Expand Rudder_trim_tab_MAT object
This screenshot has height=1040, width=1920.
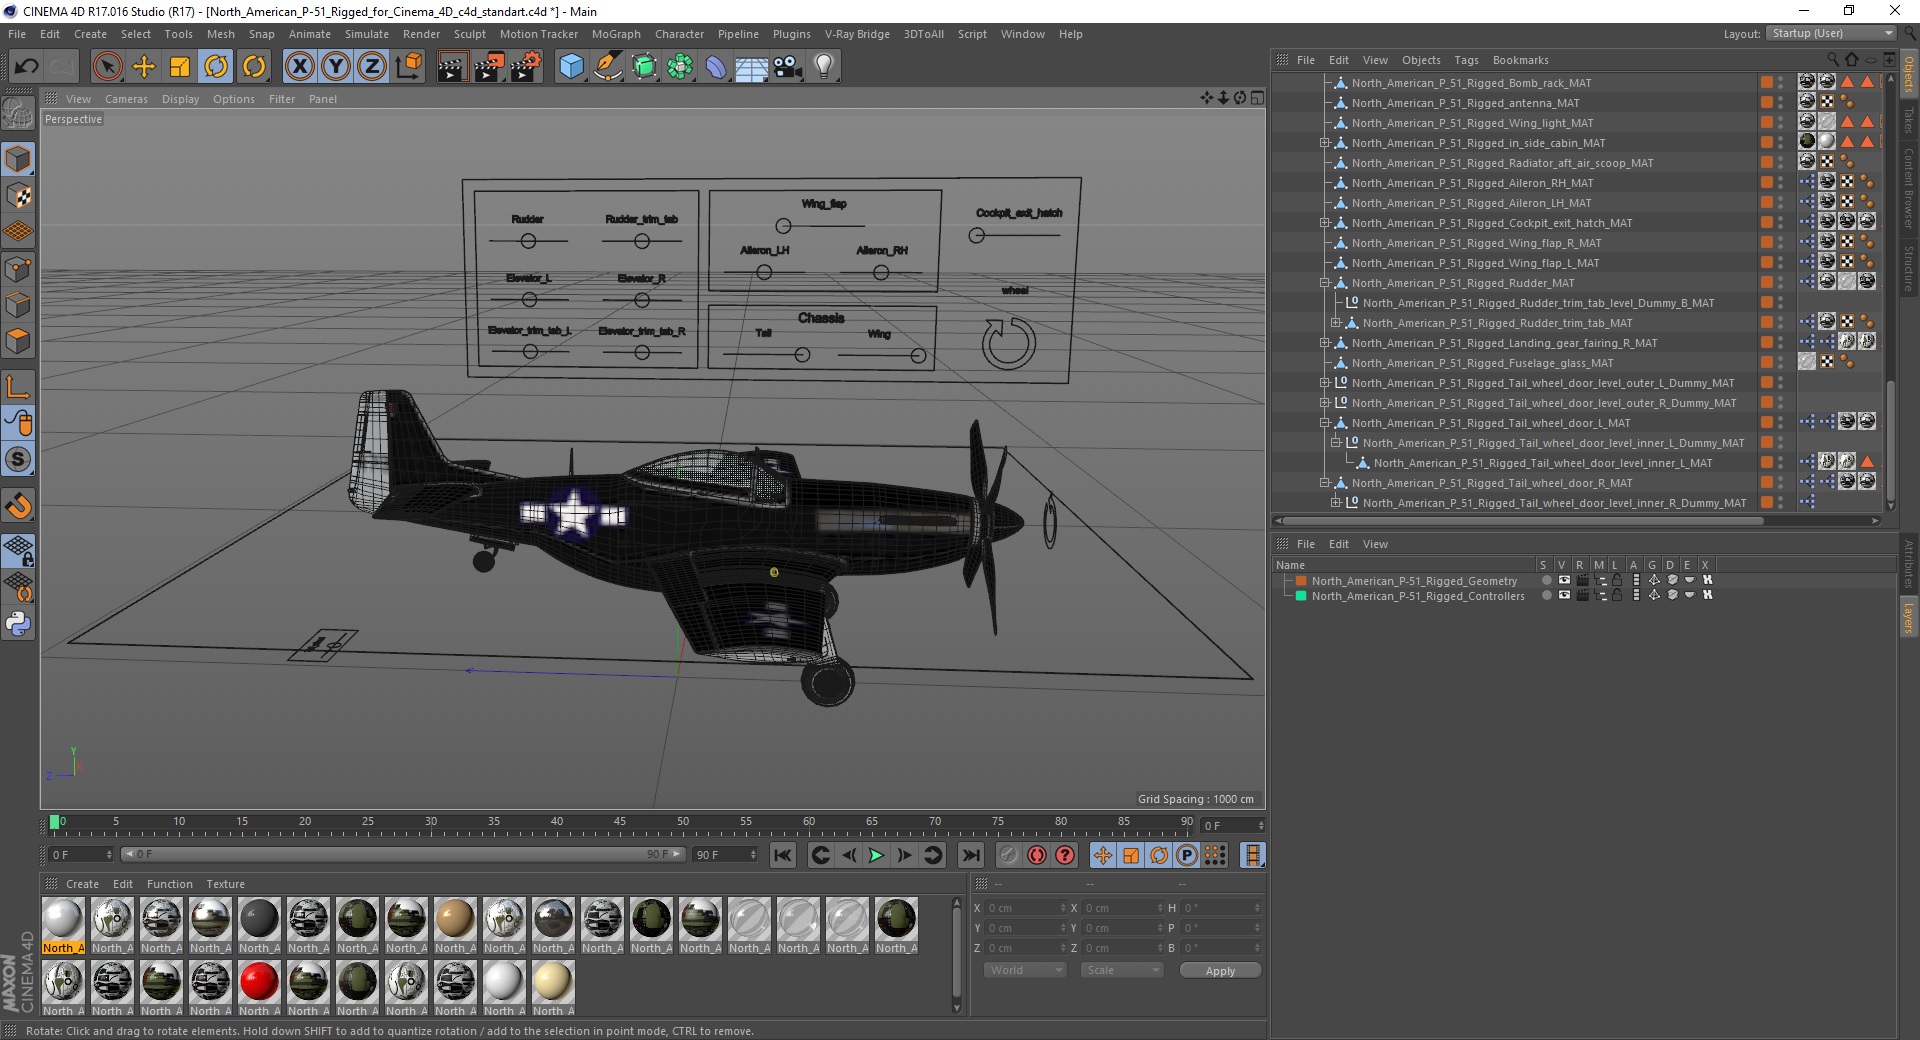pyautogui.click(x=1335, y=323)
